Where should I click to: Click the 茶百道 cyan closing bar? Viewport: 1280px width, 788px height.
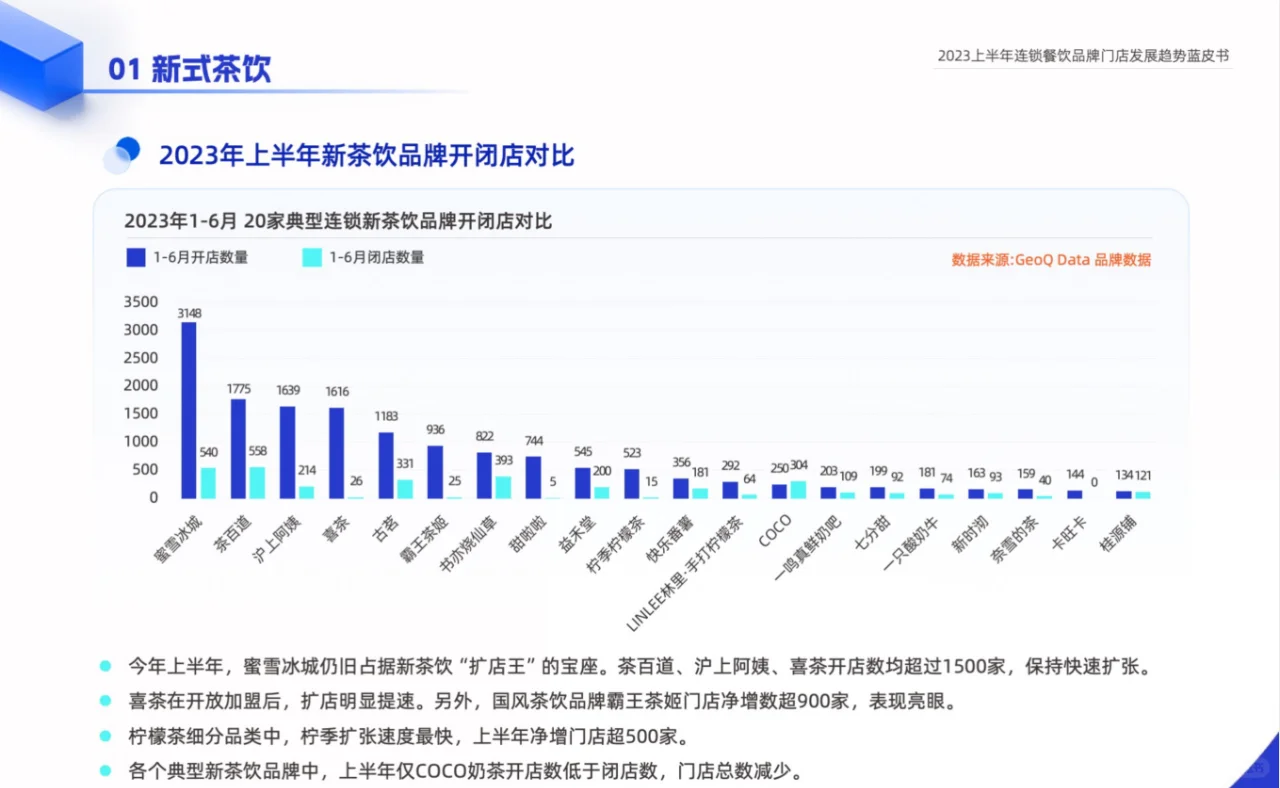click(x=257, y=482)
